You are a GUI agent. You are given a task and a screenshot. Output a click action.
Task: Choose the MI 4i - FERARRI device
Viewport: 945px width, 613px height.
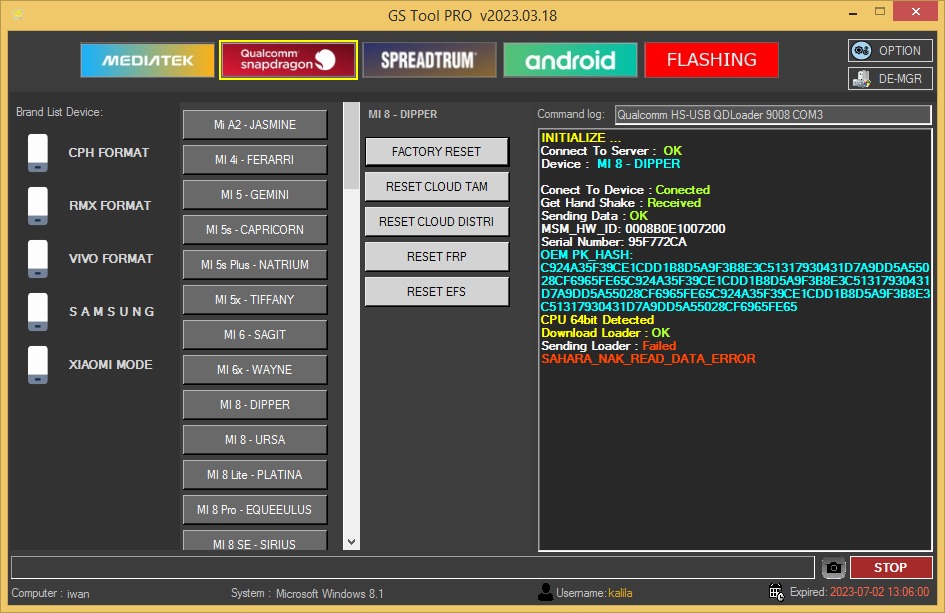click(255, 160)
